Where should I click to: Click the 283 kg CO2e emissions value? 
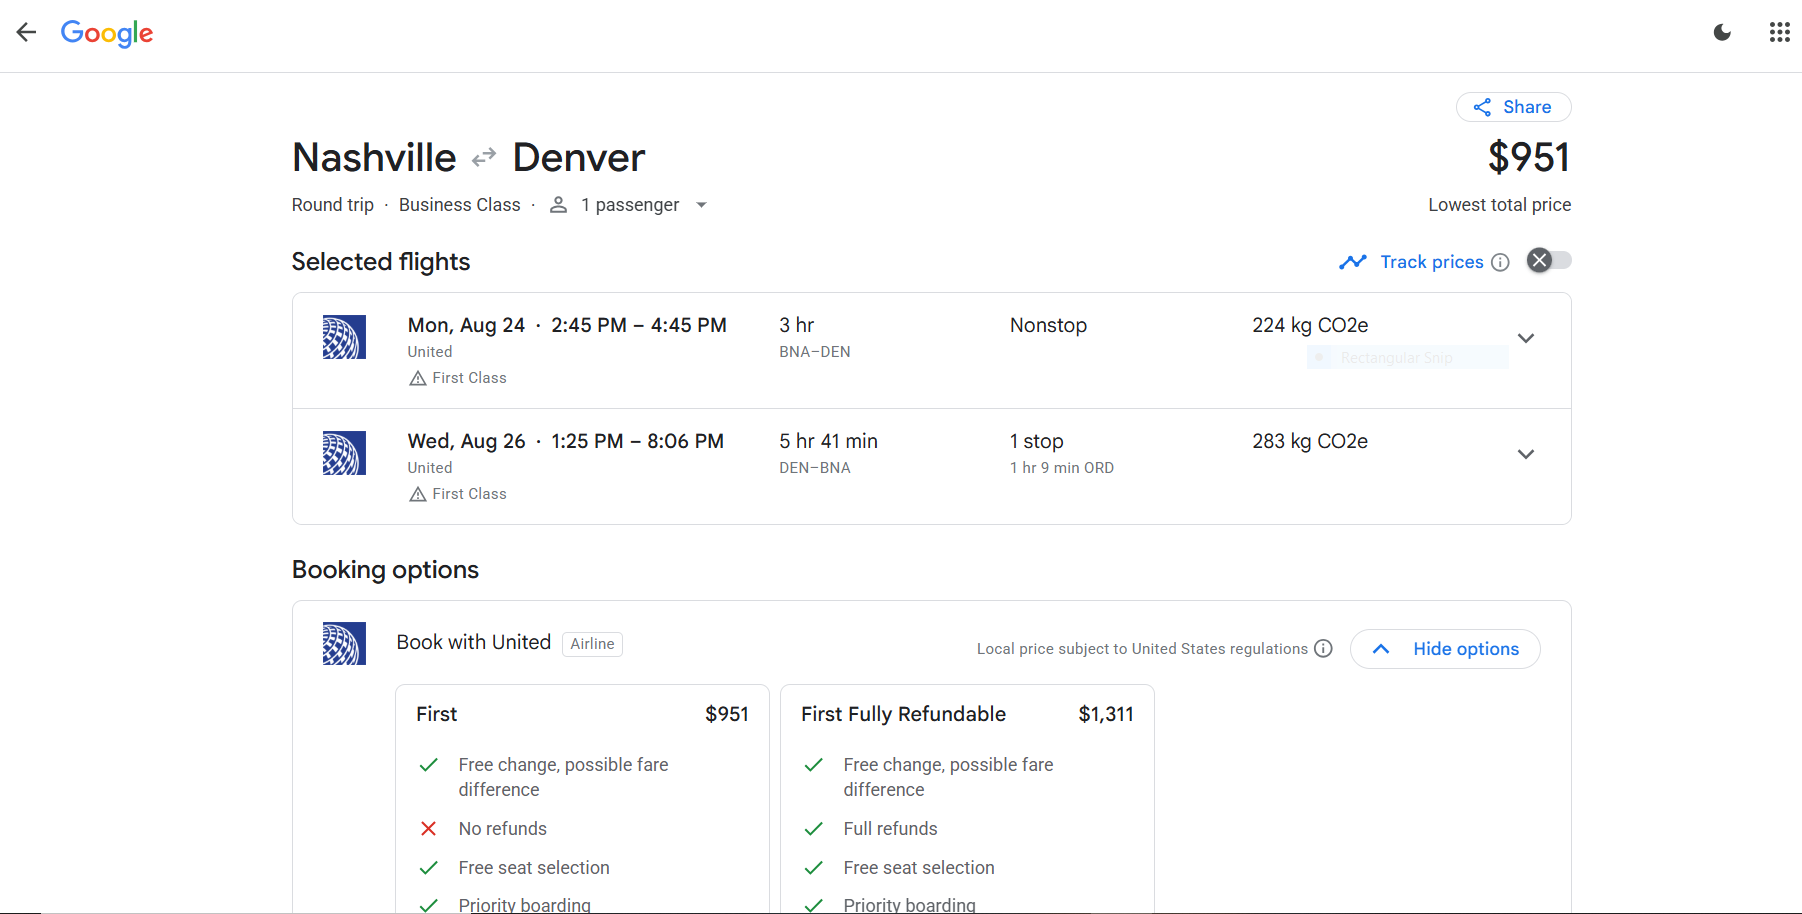[x=1310, y=441]
